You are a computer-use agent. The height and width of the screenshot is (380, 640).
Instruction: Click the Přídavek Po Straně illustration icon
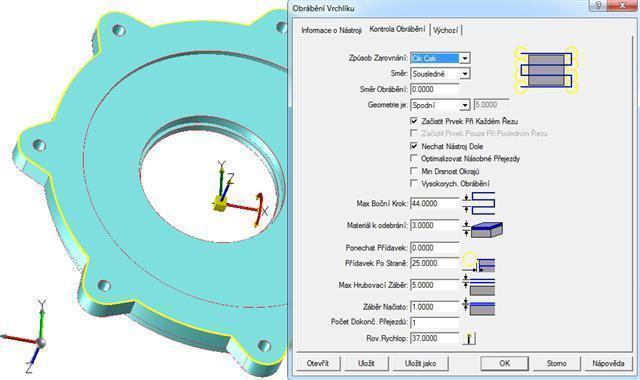pyautogui.click(x=479, y=262)
